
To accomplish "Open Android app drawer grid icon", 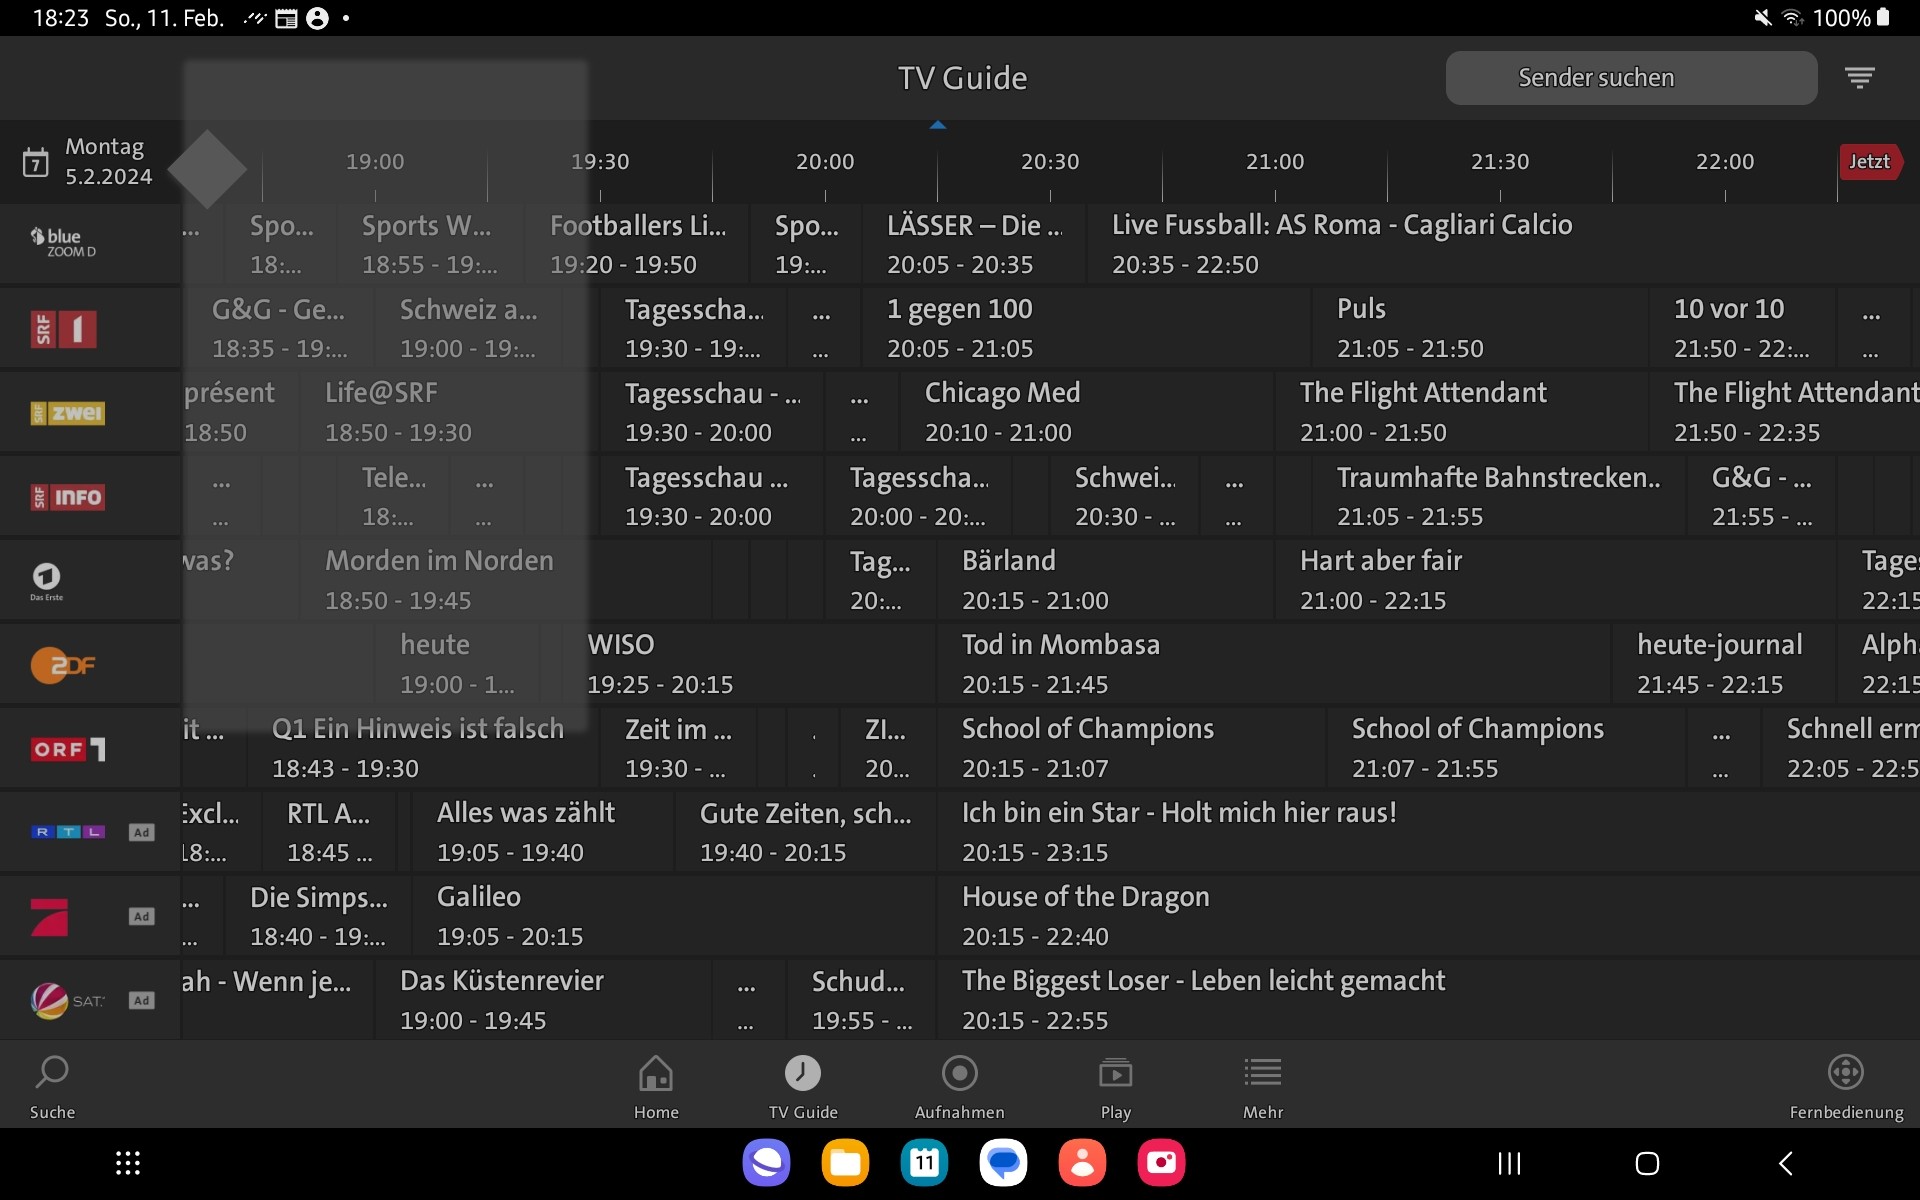I will (128, 1163).
